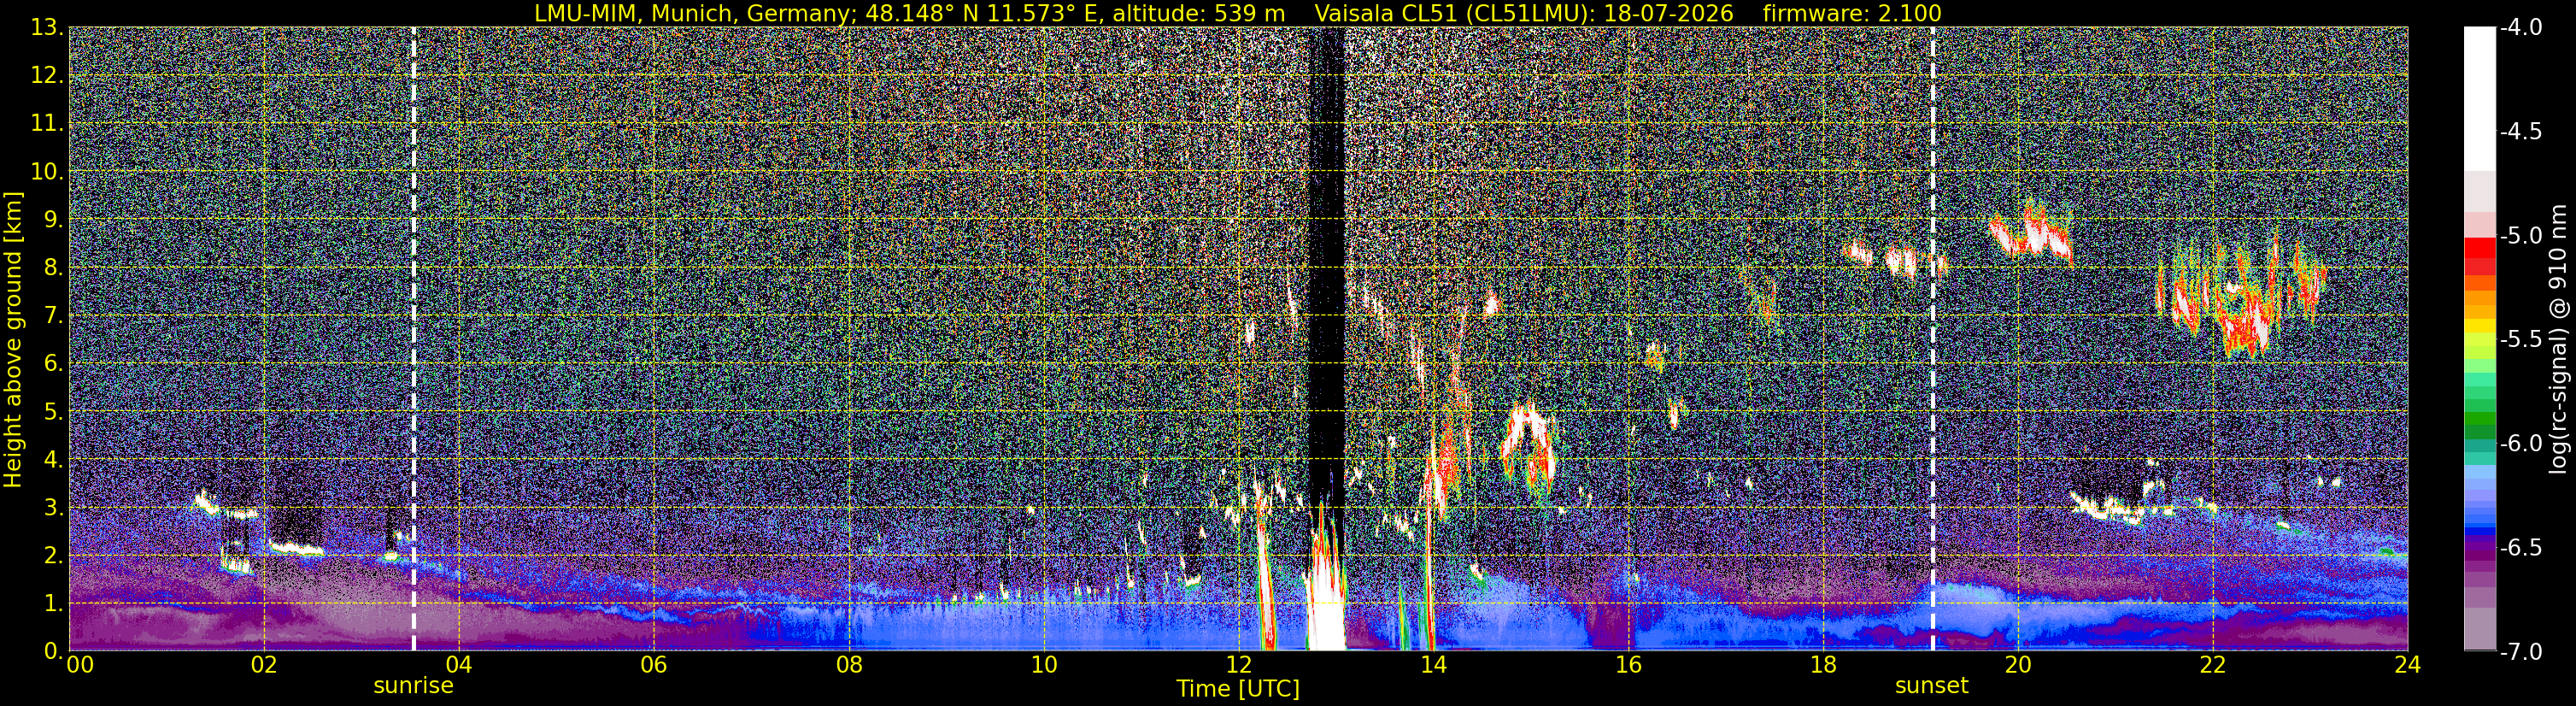Viewport: 2576px width, 706px height.
Task: Click the 'sunset' label below the axis
Action: 1931,686
